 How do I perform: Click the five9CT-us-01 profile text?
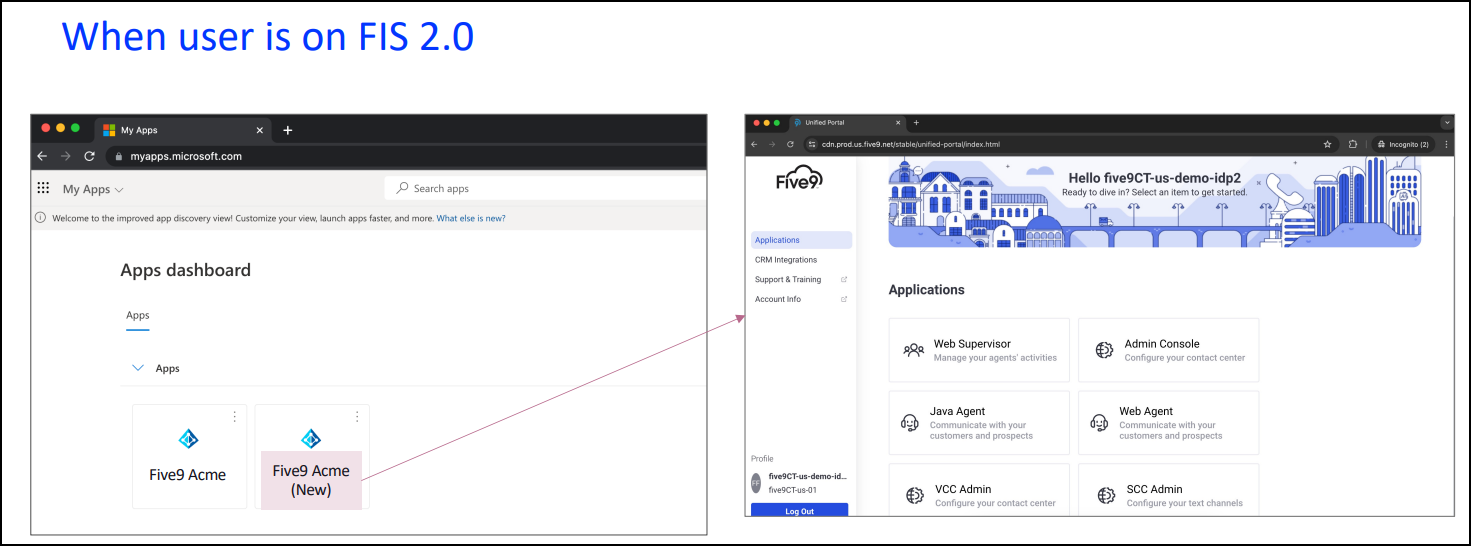click(x=792, y=490)
